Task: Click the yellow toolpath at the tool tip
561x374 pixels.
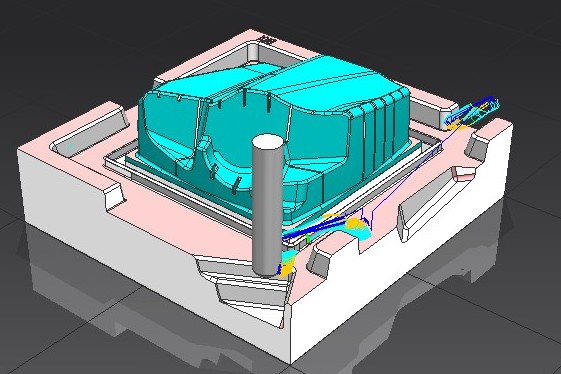Action: point(286,269)
